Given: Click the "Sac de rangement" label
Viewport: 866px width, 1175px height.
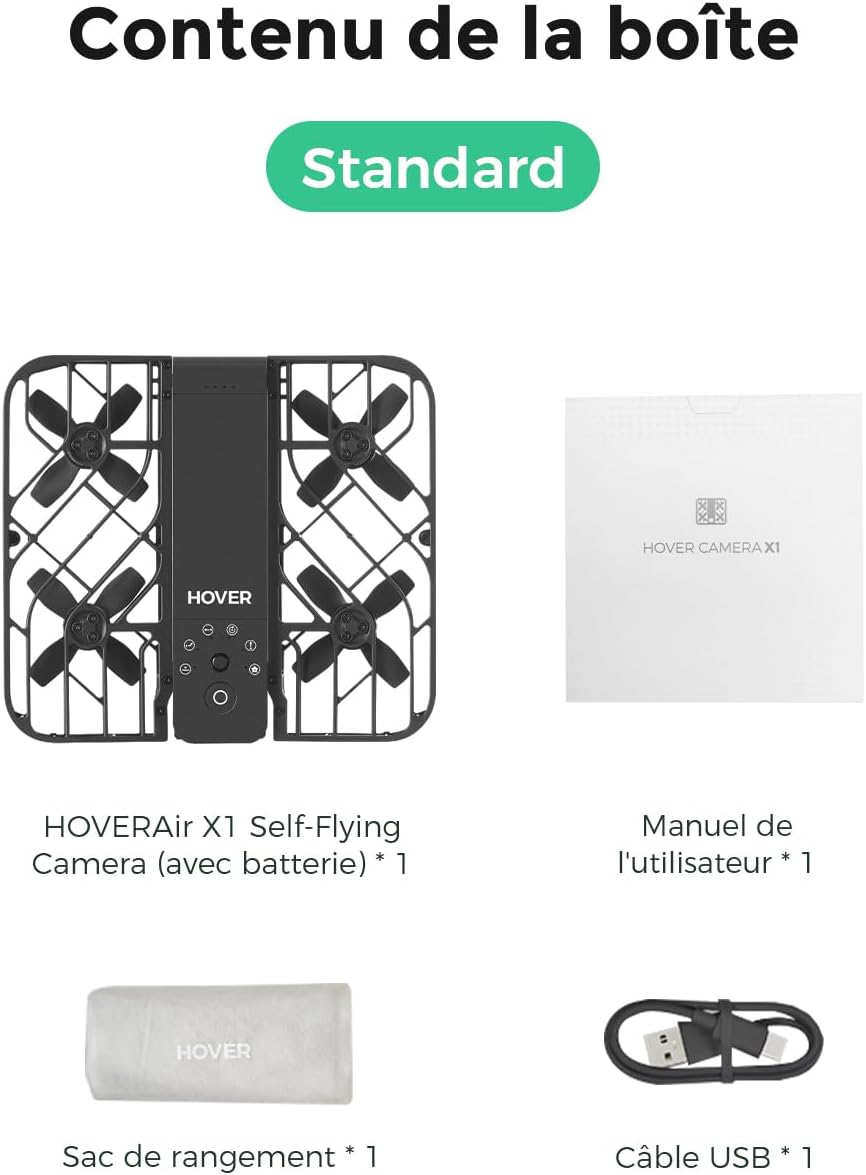Looking at the screenshot, I should (x=199, y=1156).
